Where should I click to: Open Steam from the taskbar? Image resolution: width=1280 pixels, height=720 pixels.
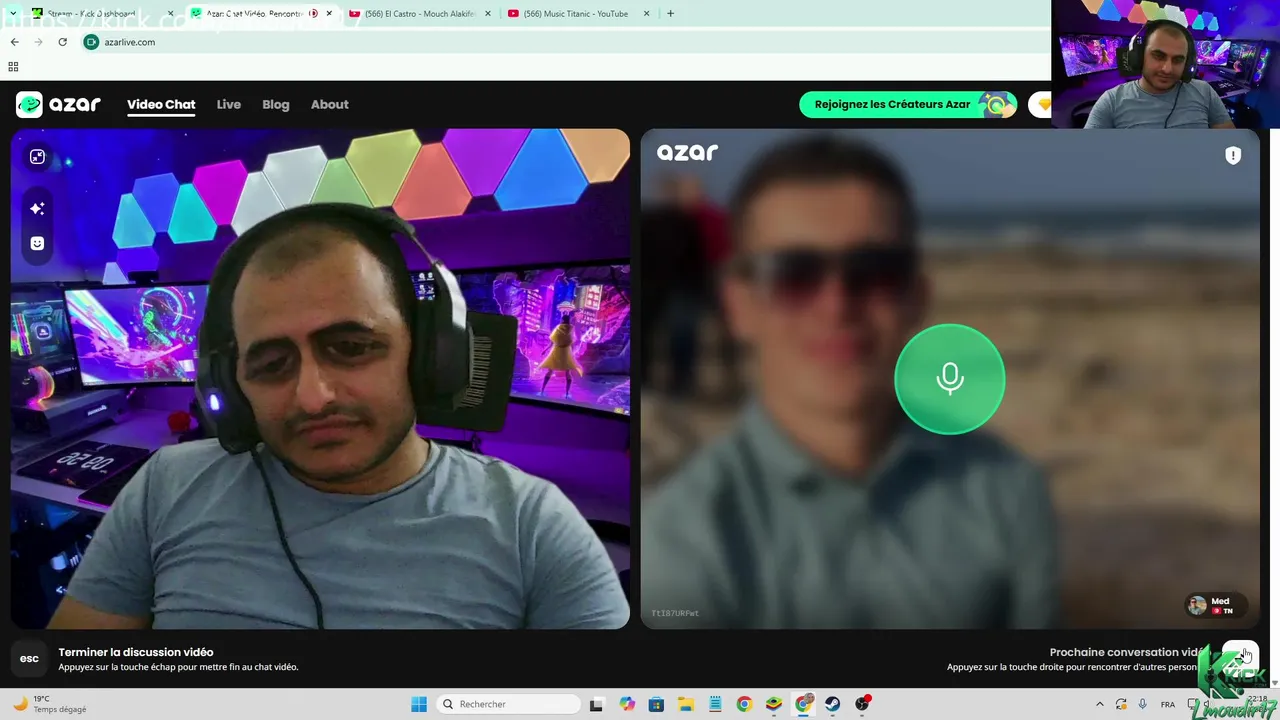832,704
